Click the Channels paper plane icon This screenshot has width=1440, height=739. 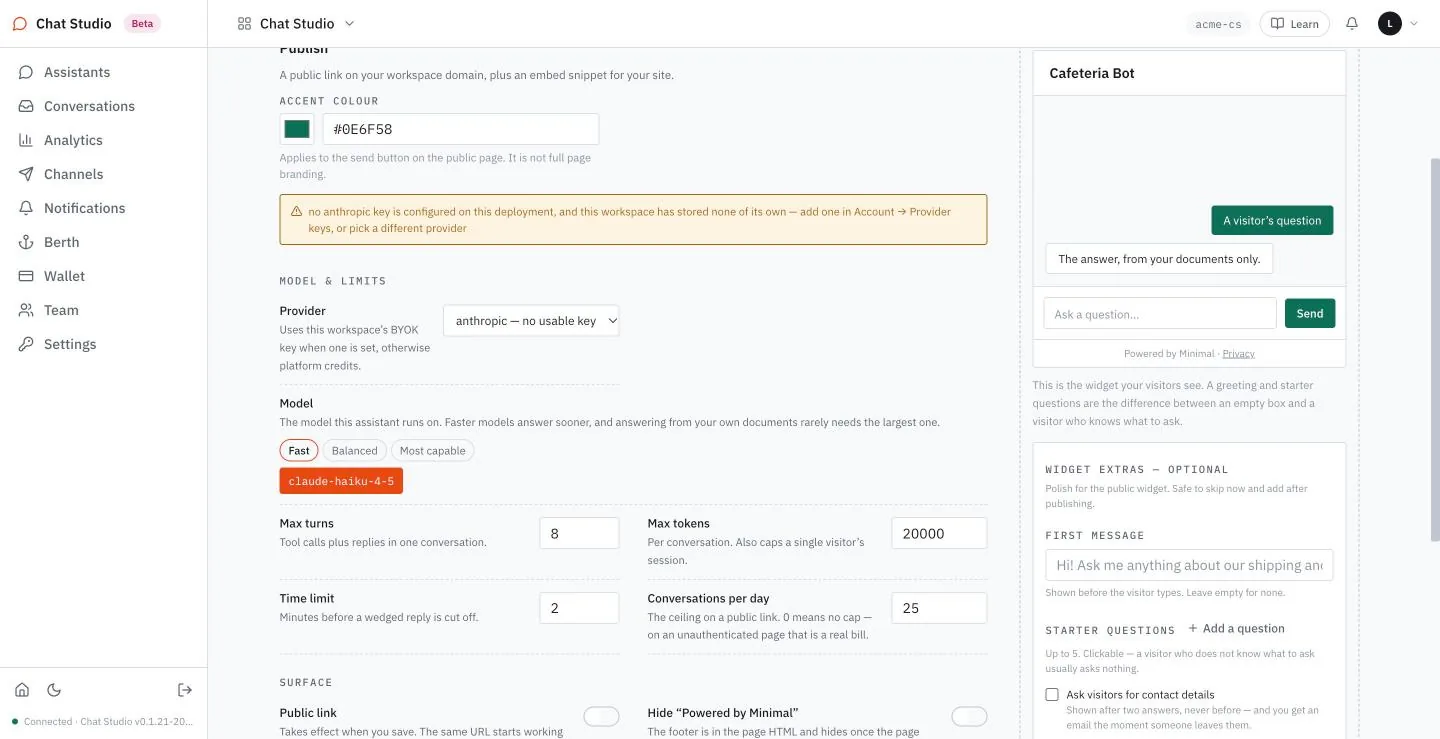26,174
